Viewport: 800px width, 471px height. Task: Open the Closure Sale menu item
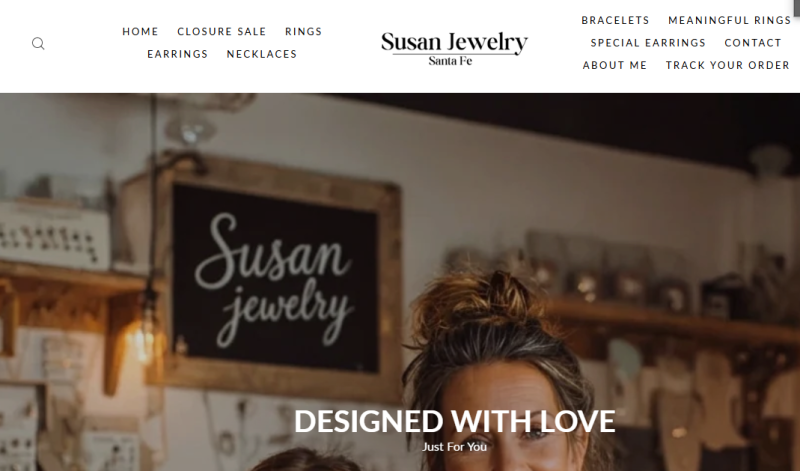[221, 32]
